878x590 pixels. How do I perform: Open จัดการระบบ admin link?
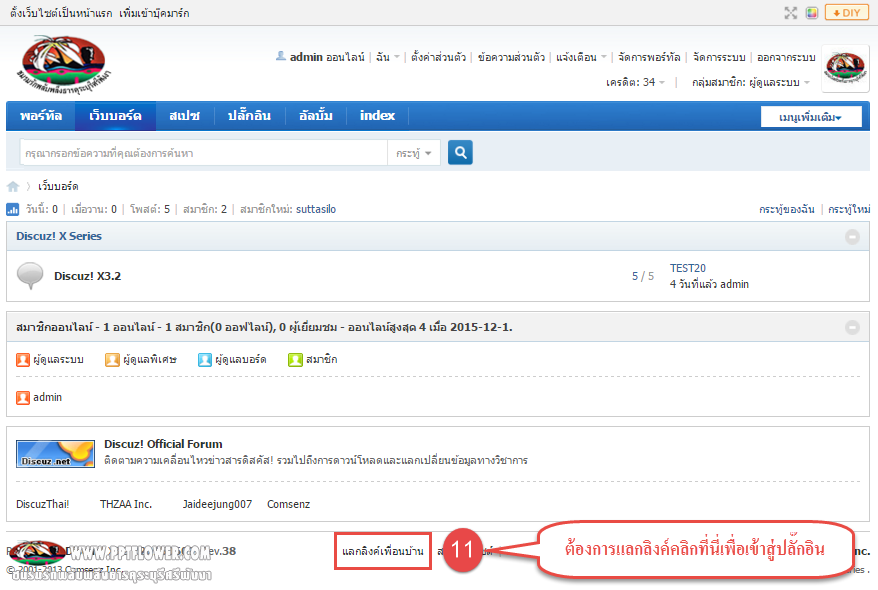tap(719, 57)
